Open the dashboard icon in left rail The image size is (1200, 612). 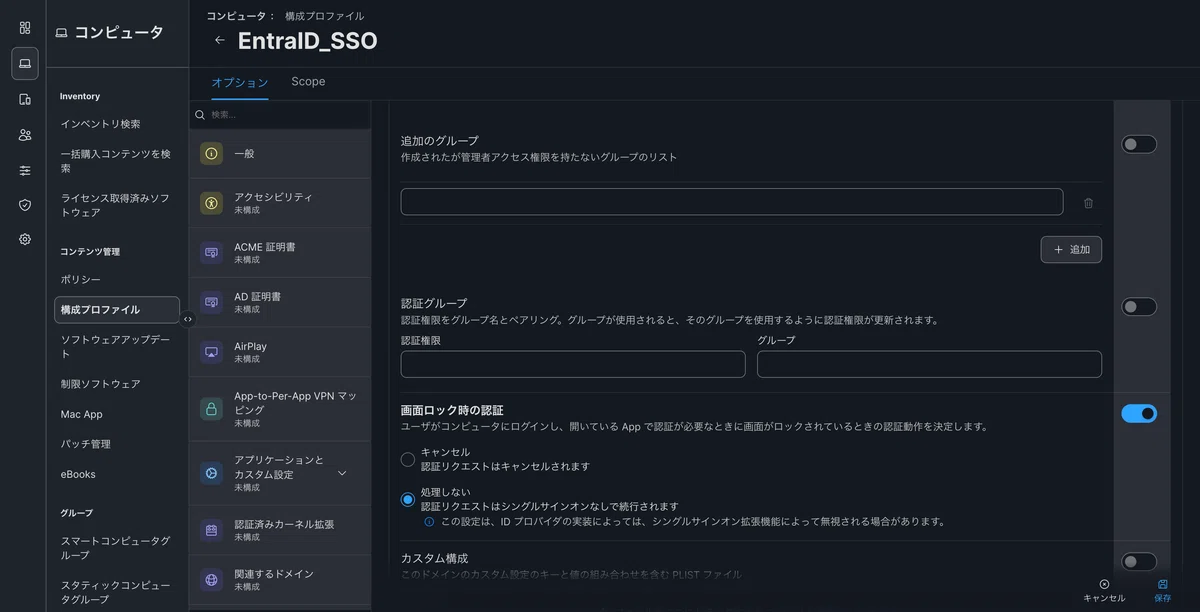point(25,28)
